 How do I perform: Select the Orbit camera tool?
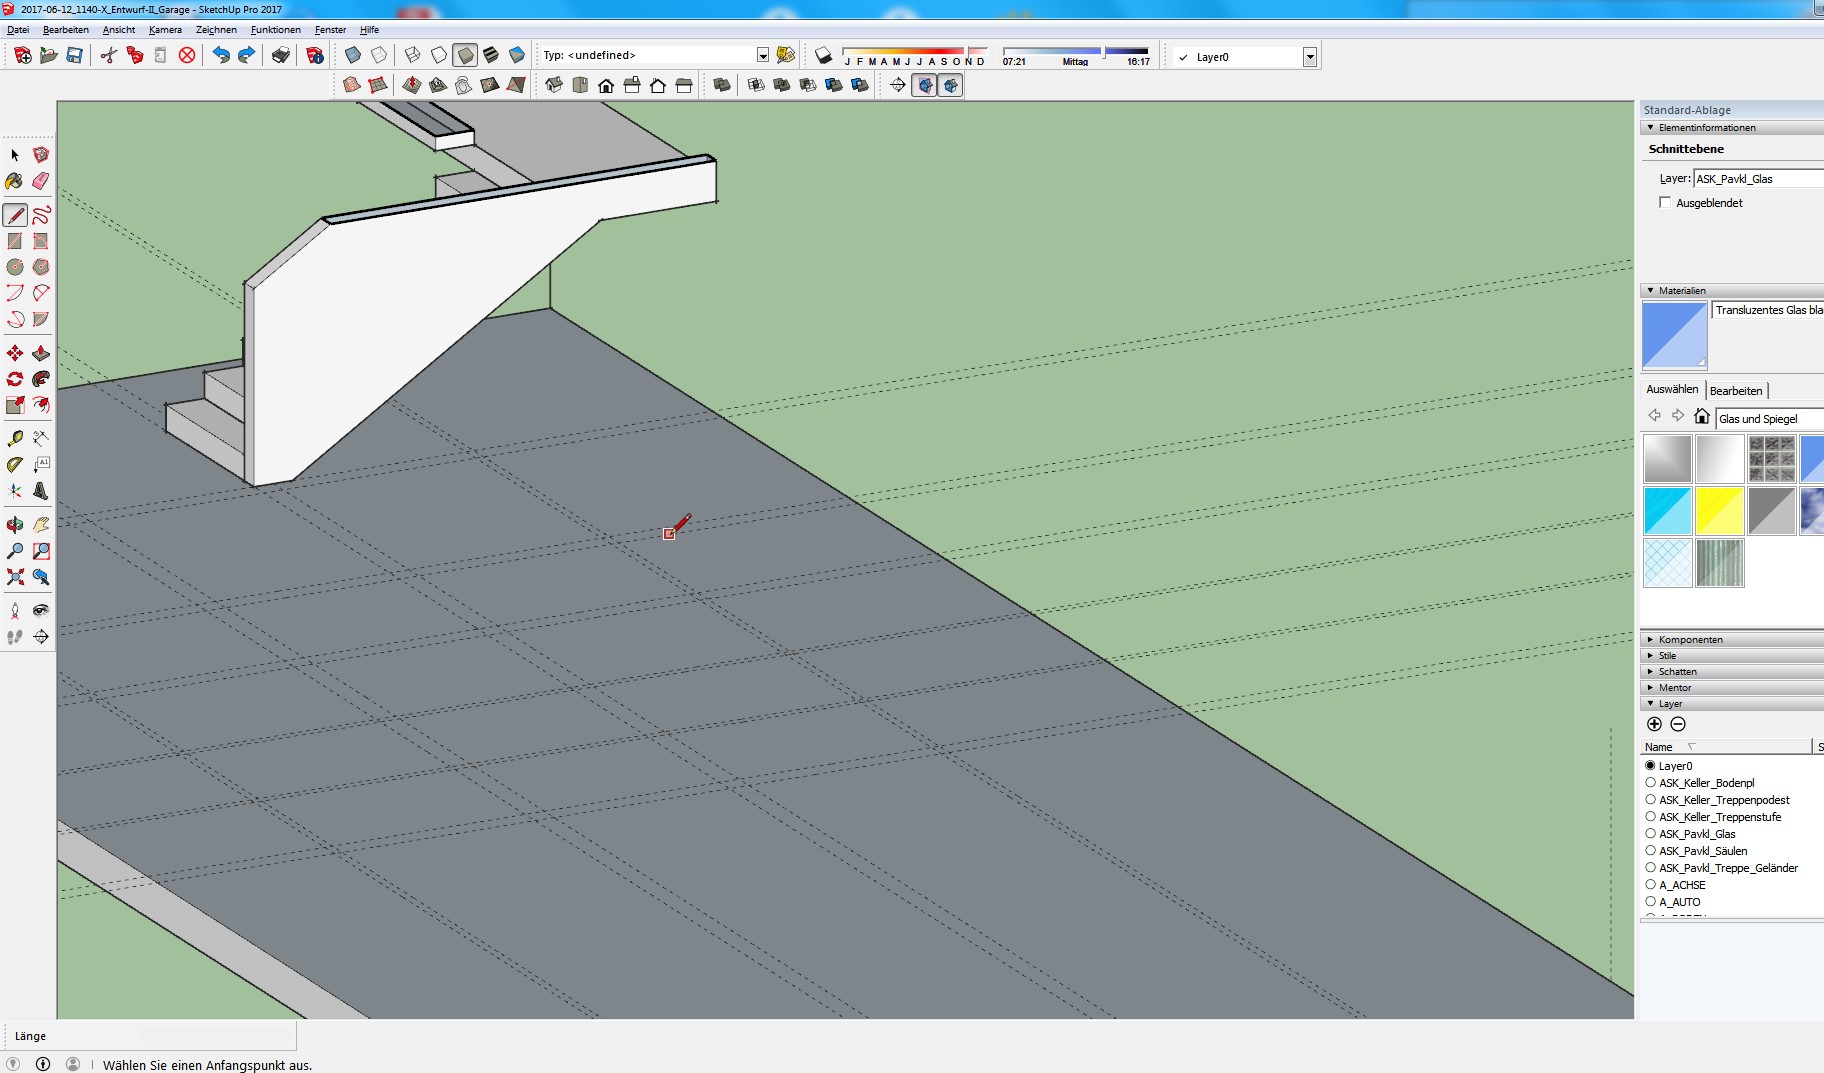15,524
